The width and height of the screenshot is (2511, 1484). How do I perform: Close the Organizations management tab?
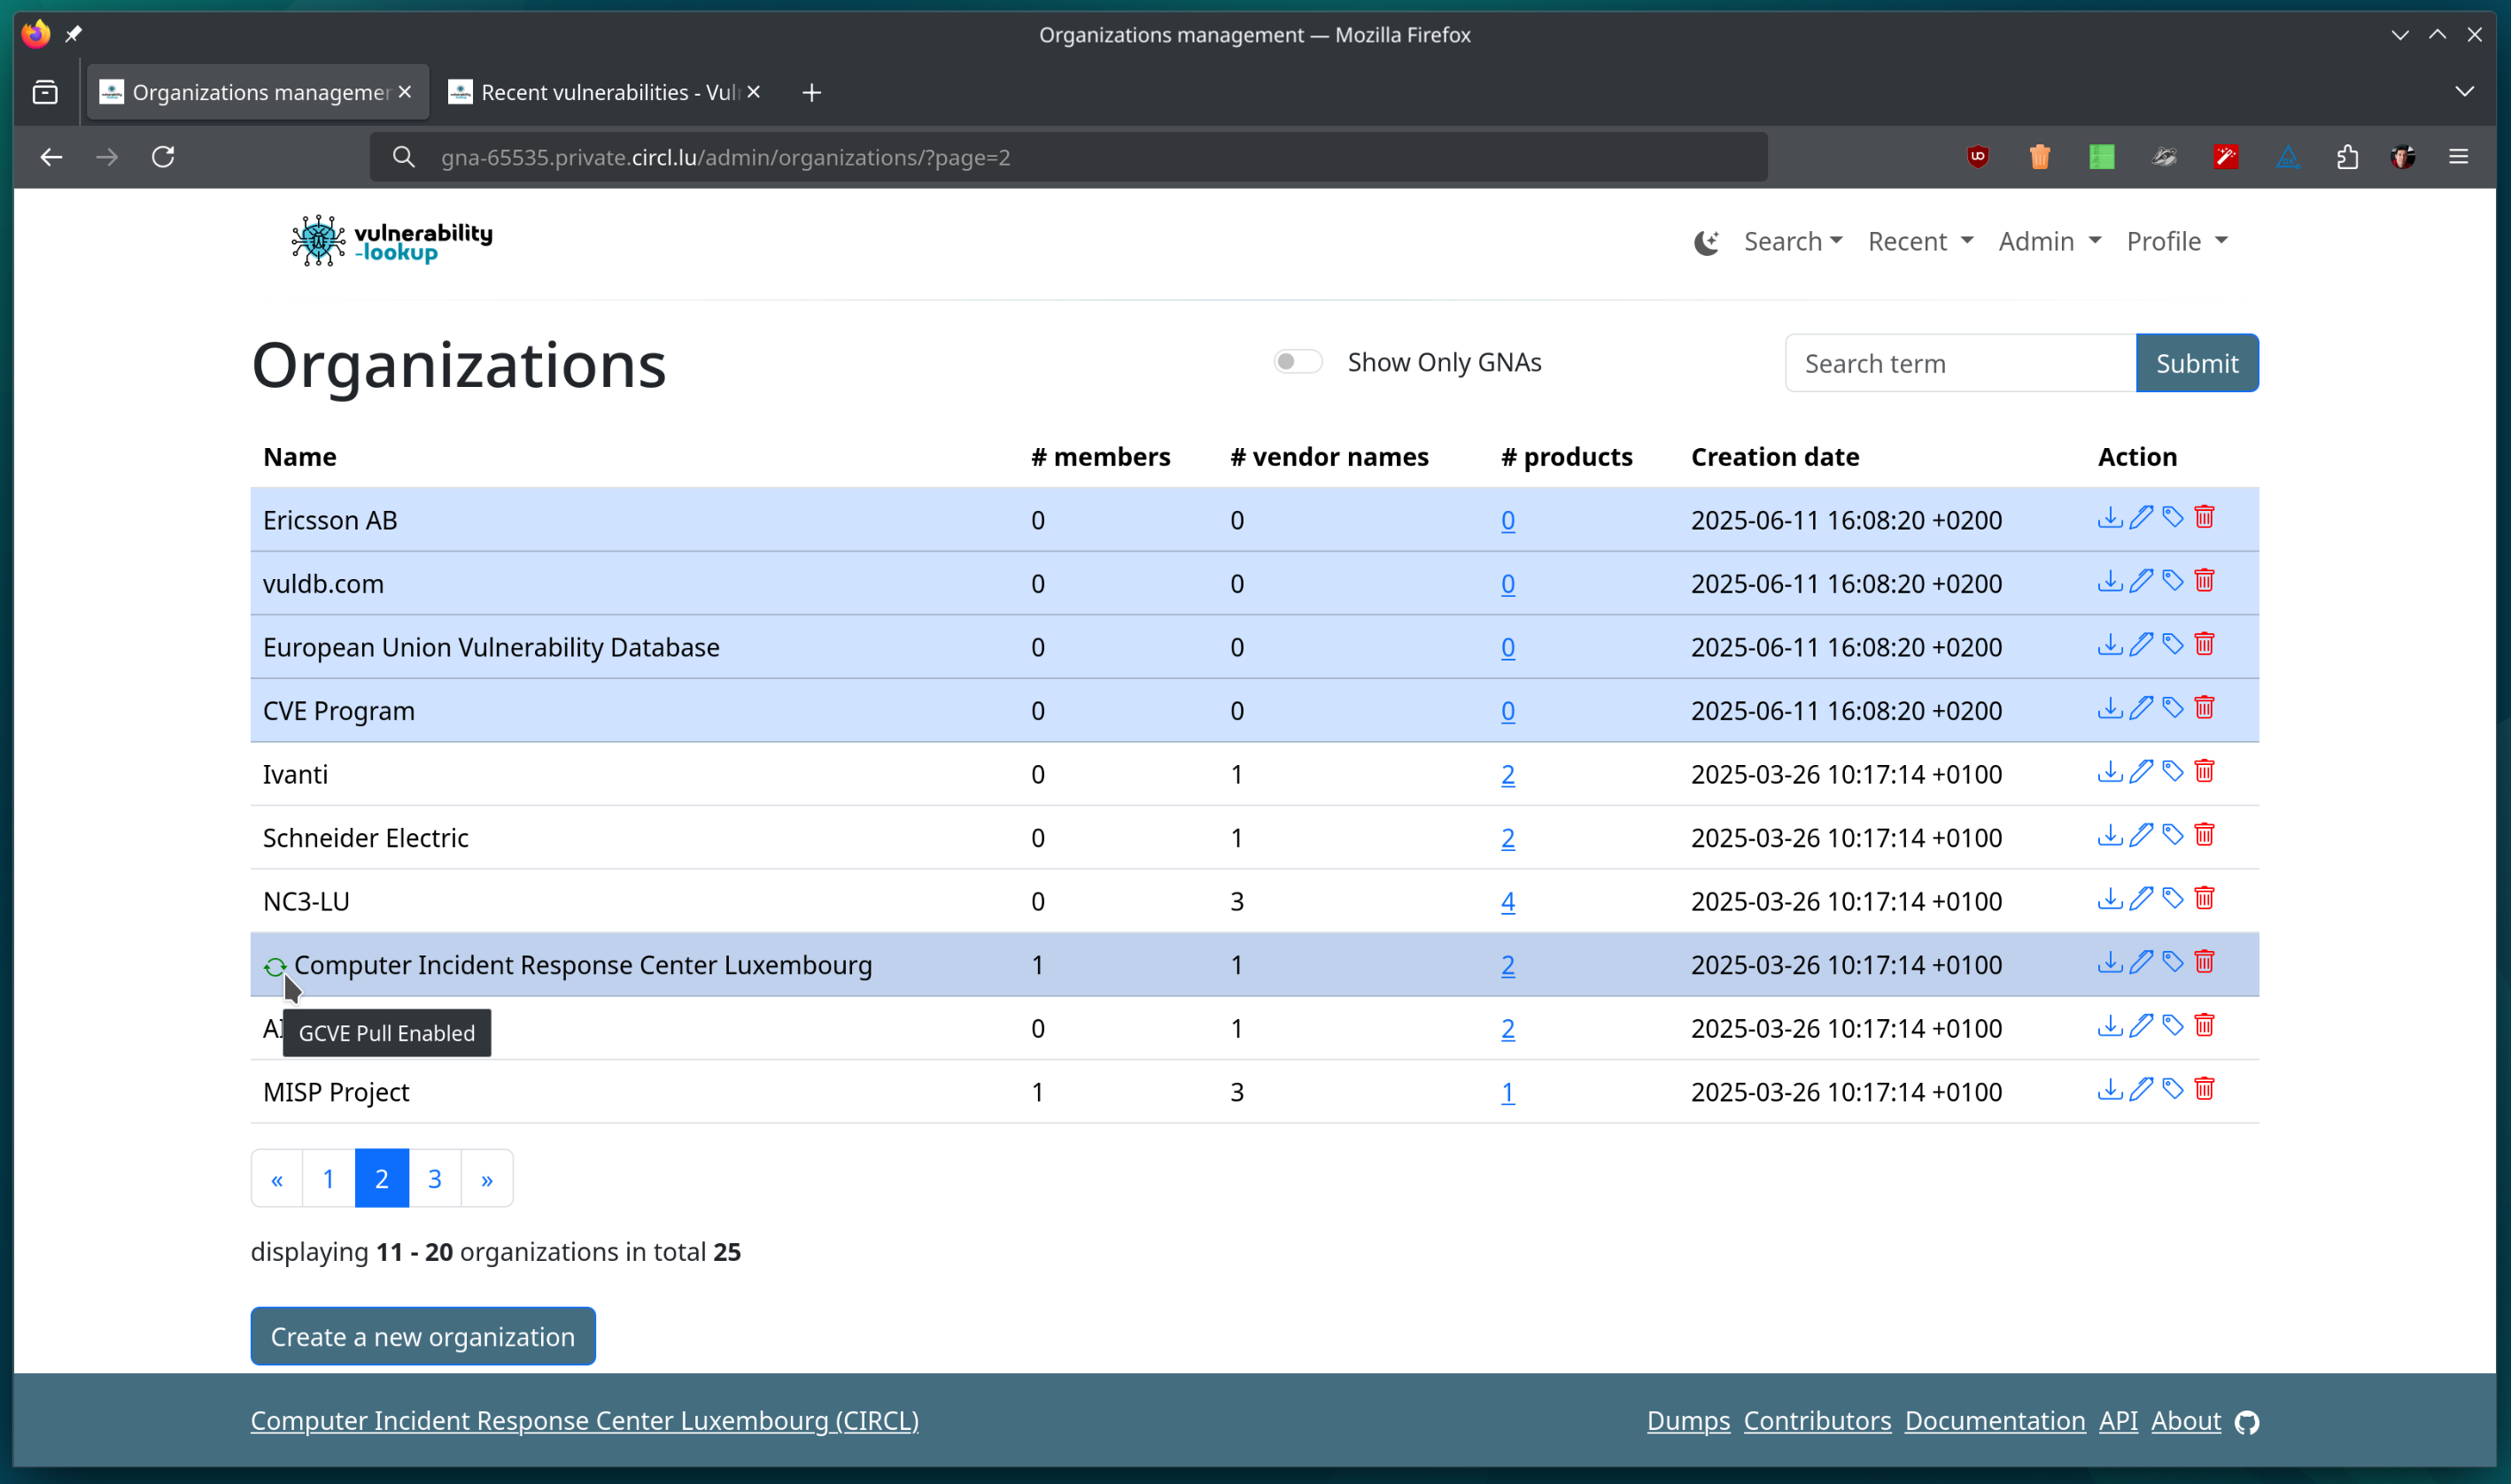[404, 92]
